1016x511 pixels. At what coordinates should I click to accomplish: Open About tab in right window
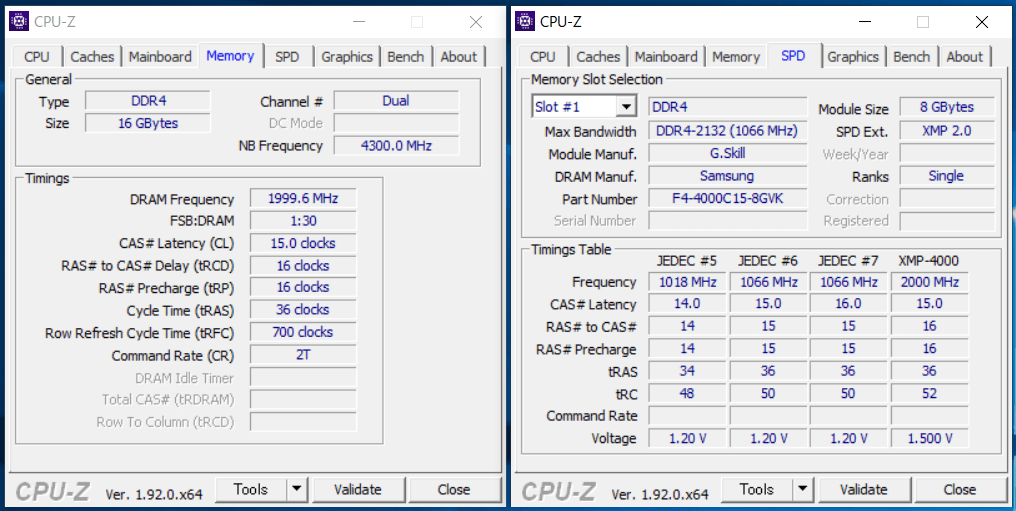965,57
